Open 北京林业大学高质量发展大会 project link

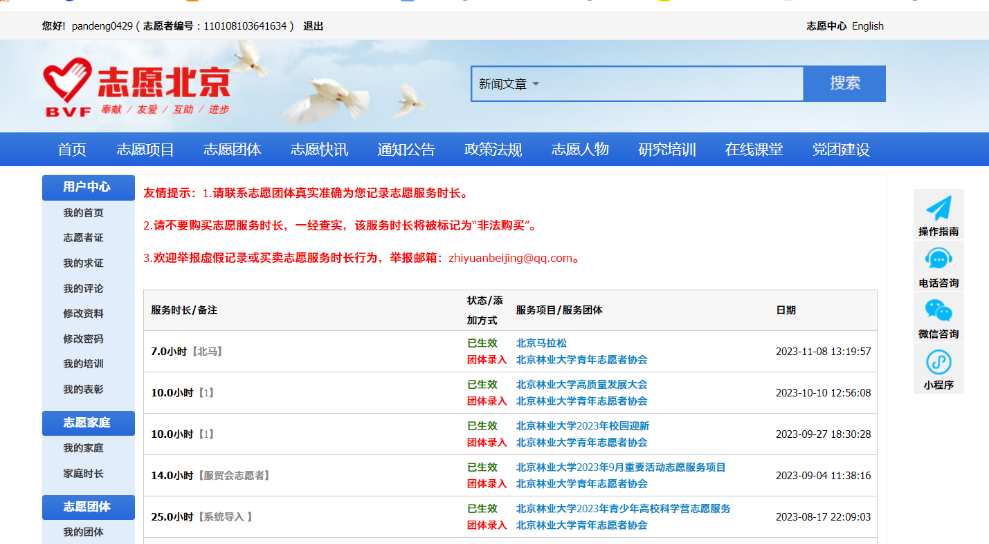(582, 384)
